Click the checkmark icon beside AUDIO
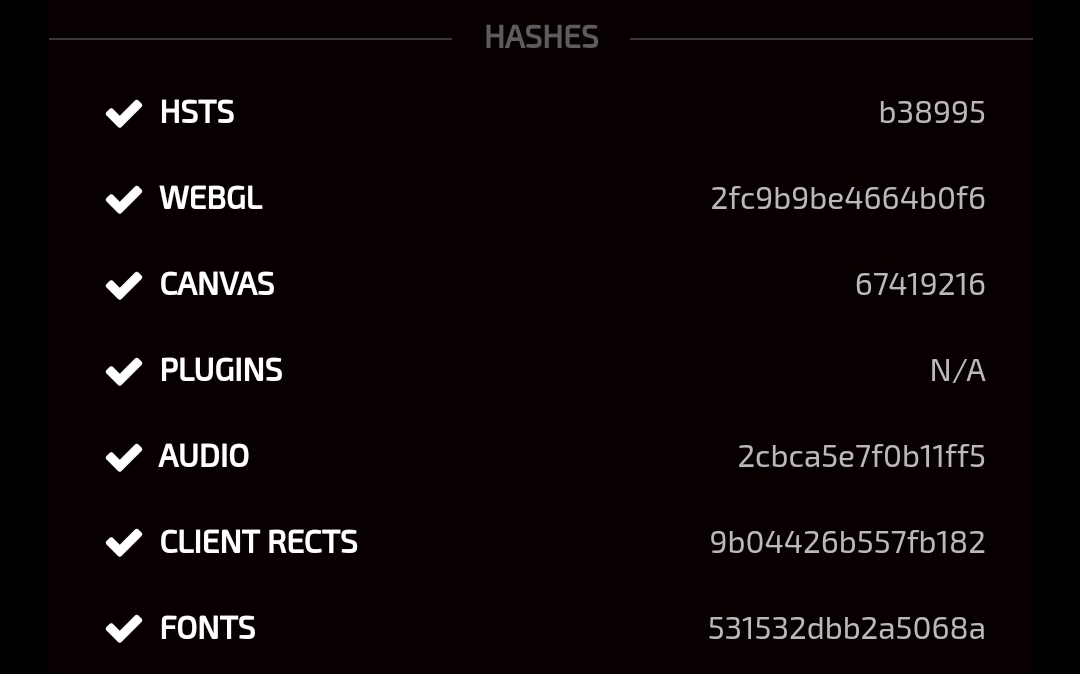The width and height of the screenshot is (1080, 674). click(x=124, y=457)
